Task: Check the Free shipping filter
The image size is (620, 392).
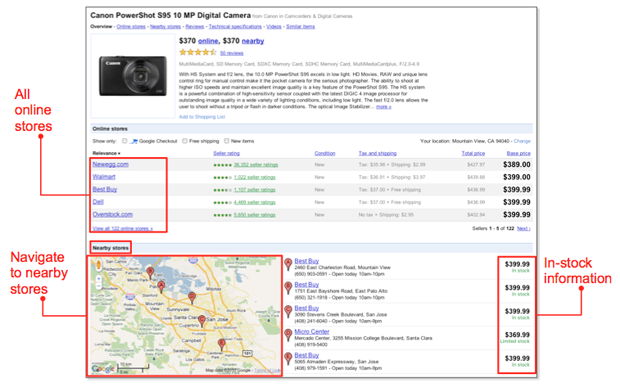Action: pos(185,141)
